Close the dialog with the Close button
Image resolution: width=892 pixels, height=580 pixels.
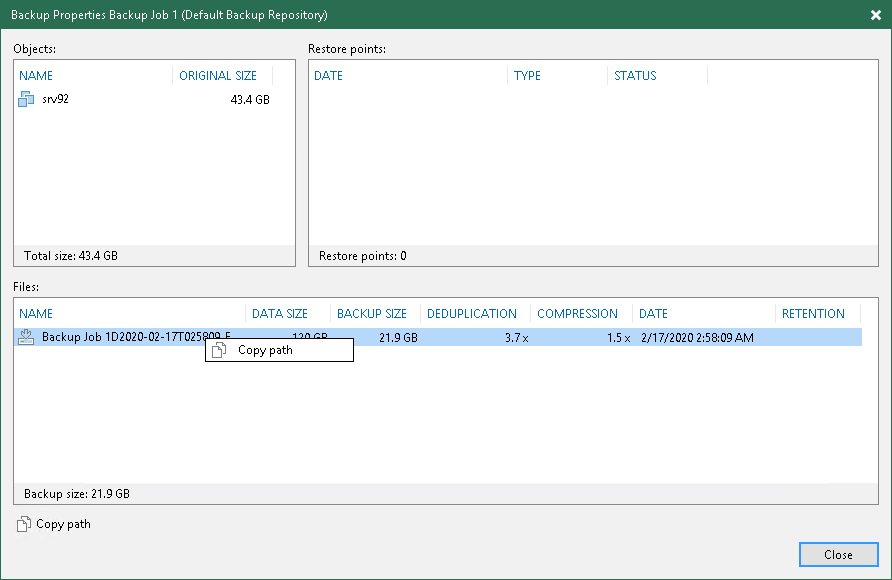coord(839,554)
